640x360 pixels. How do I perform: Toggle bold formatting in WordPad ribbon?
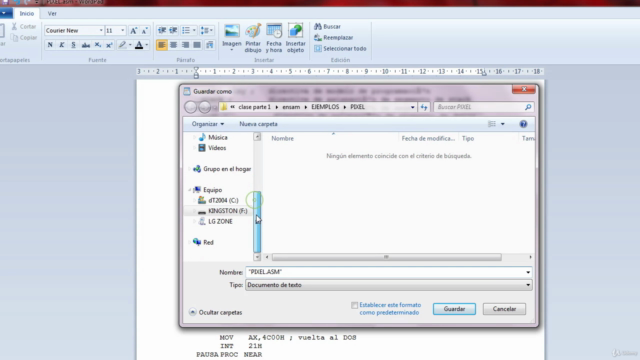(x=50, y=45)
